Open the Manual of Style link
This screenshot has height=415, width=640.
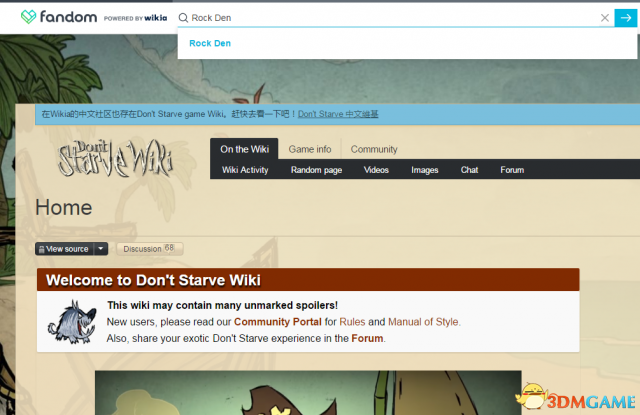tap(423, 322)
